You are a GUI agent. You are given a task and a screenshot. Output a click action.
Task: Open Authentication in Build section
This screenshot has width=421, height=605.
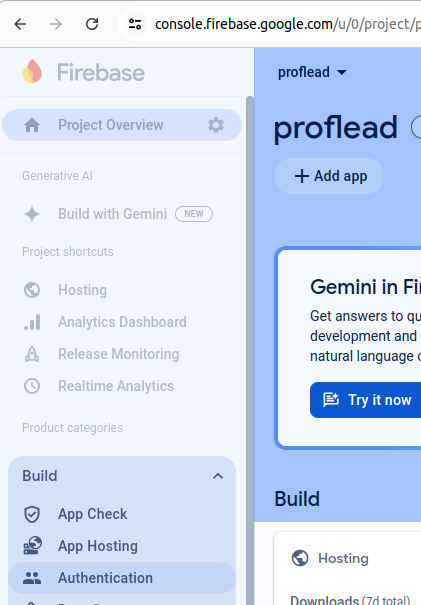tap(122, 578)
